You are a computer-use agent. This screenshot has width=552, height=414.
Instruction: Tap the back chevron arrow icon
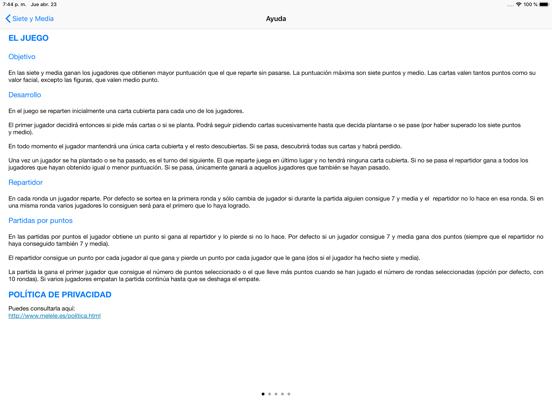pos(8,19)
